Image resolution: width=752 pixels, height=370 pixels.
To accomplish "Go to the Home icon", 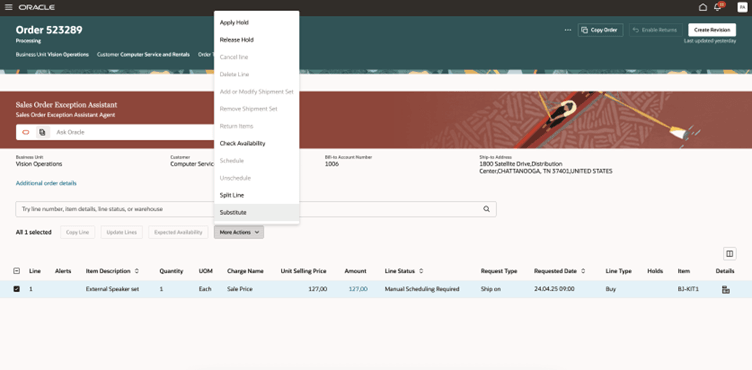I will 703,7.
